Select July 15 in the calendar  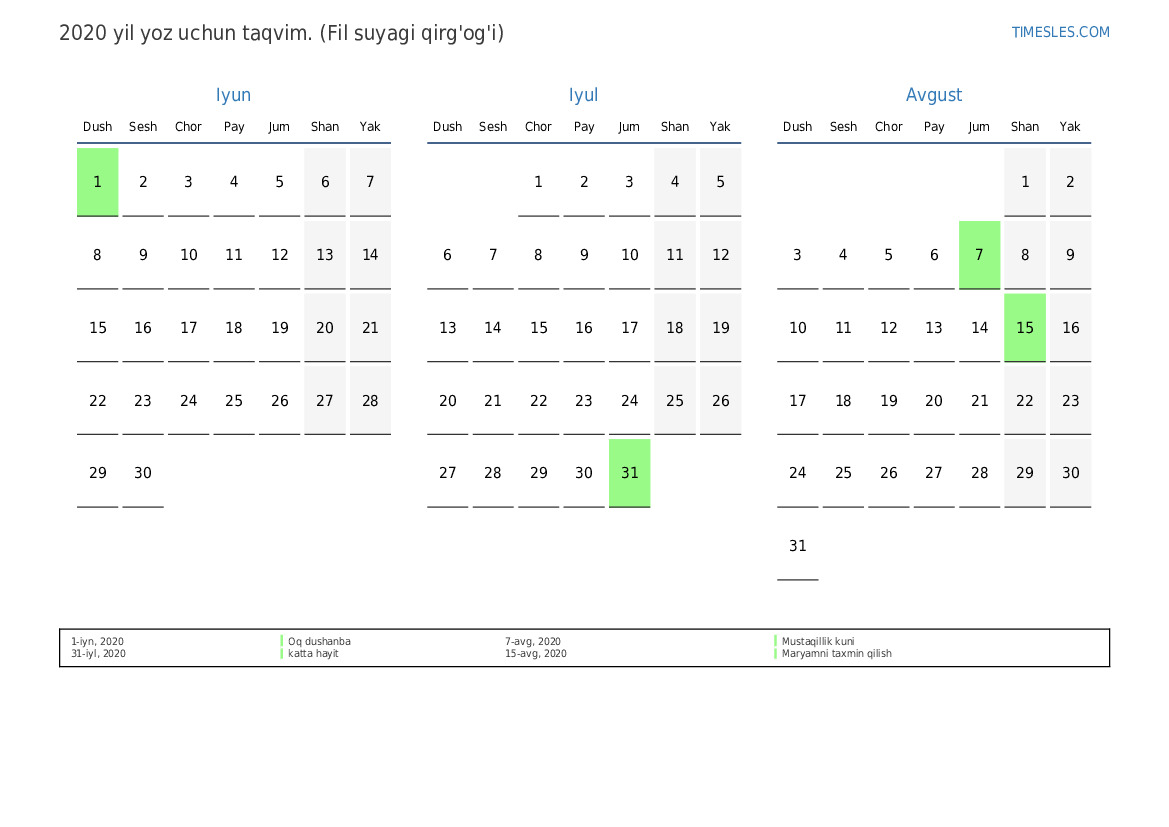coord(538,328)
